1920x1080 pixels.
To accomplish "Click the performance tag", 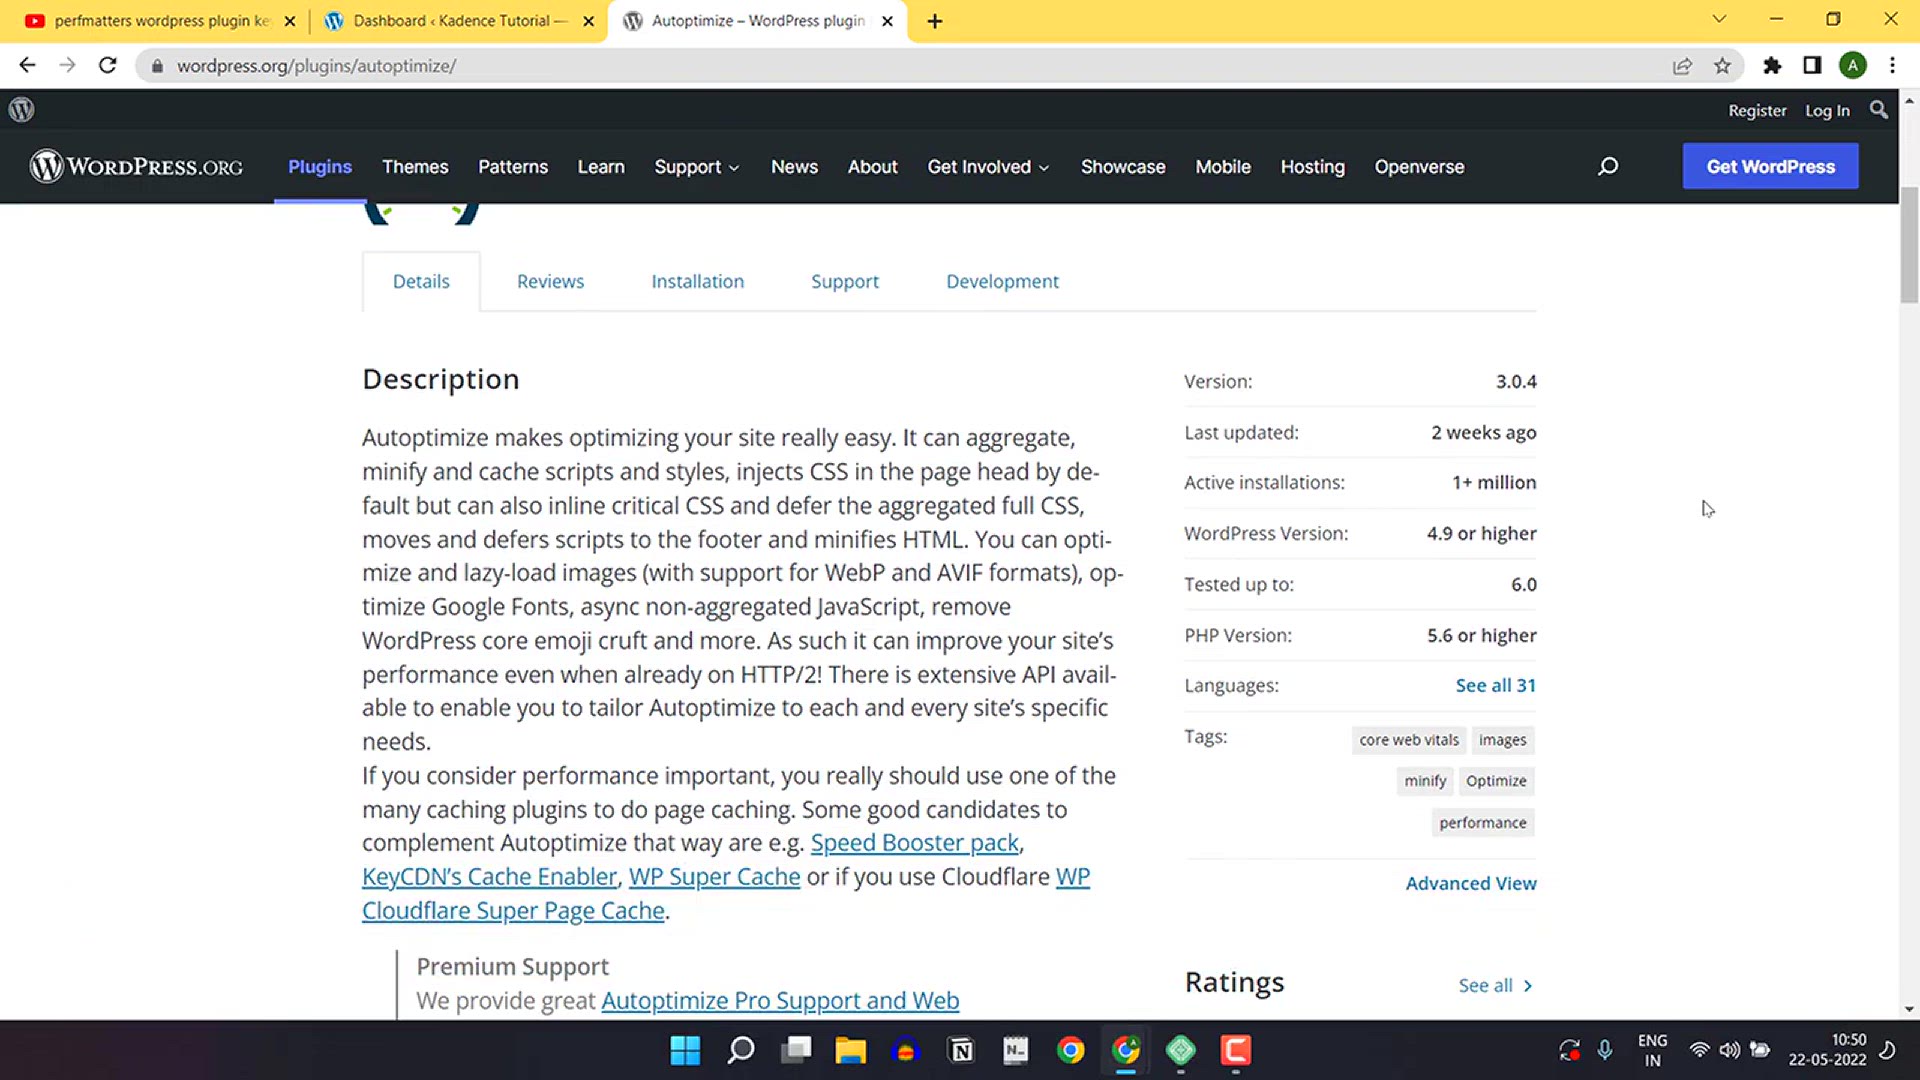I will [x=1482, y=823].
